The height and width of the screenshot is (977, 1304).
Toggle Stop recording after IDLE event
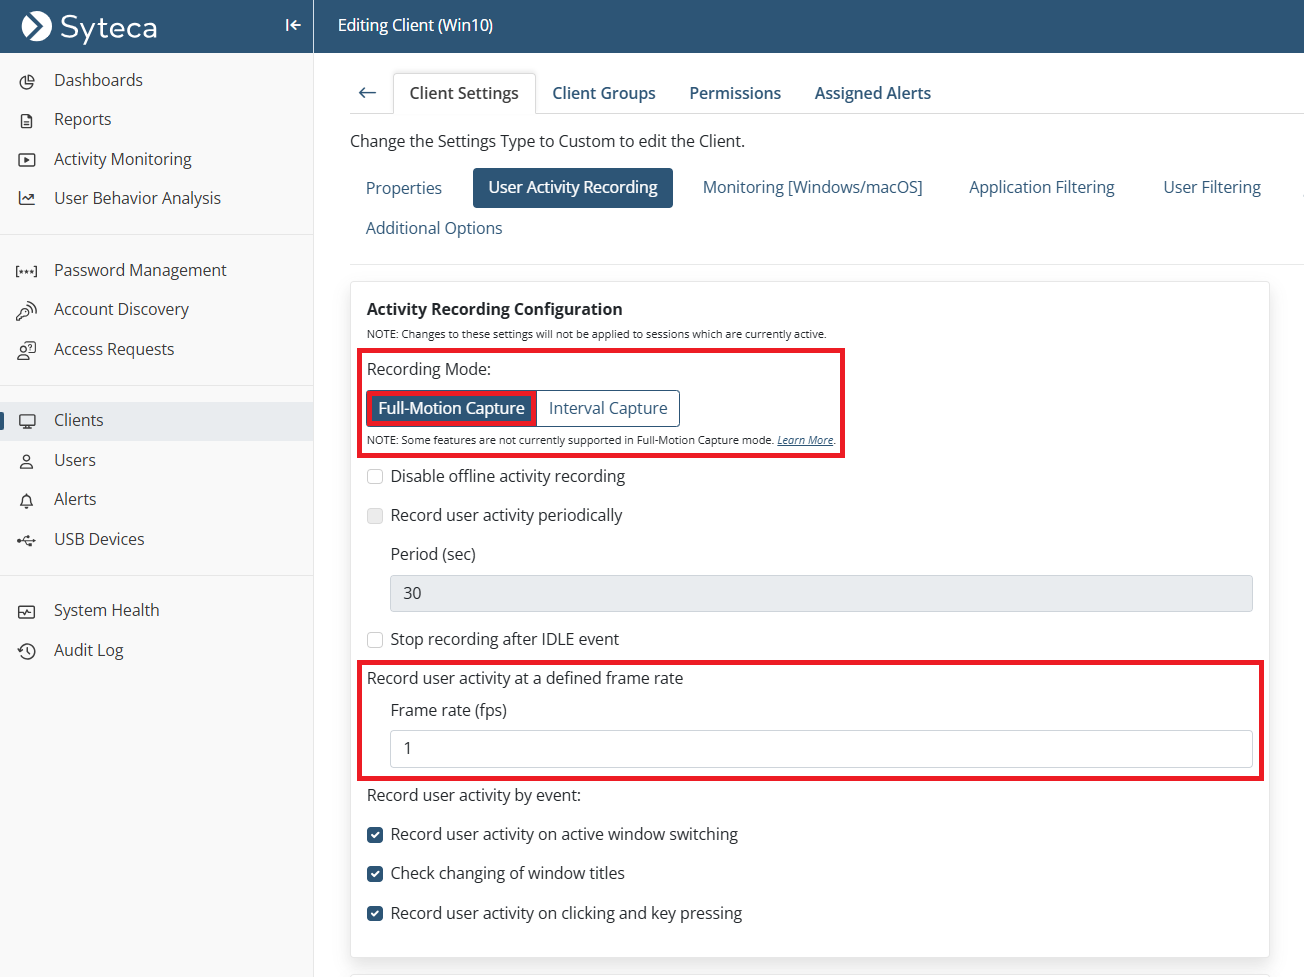point(375,640)
